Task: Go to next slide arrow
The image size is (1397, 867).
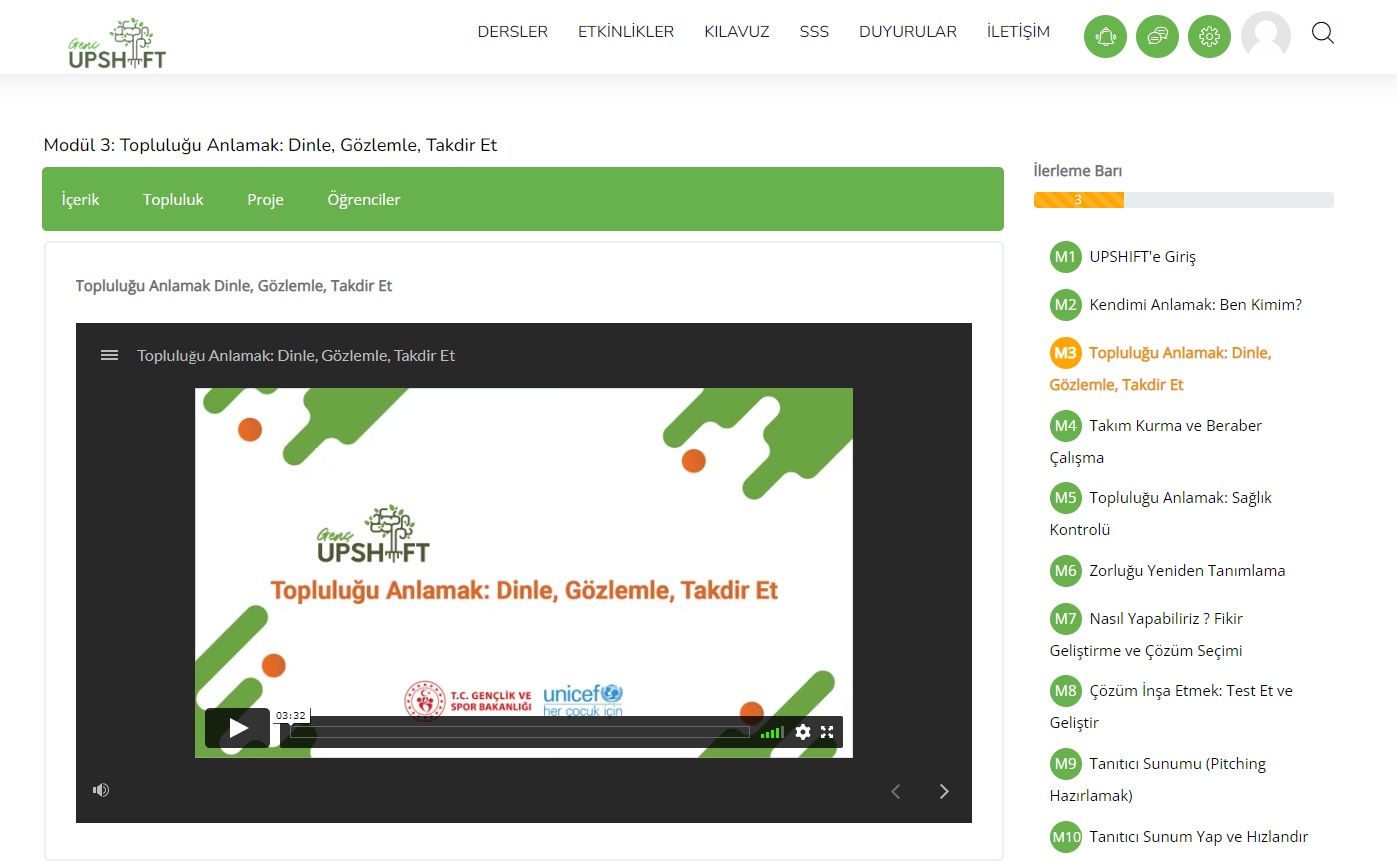Action: [x=944, y=792]
